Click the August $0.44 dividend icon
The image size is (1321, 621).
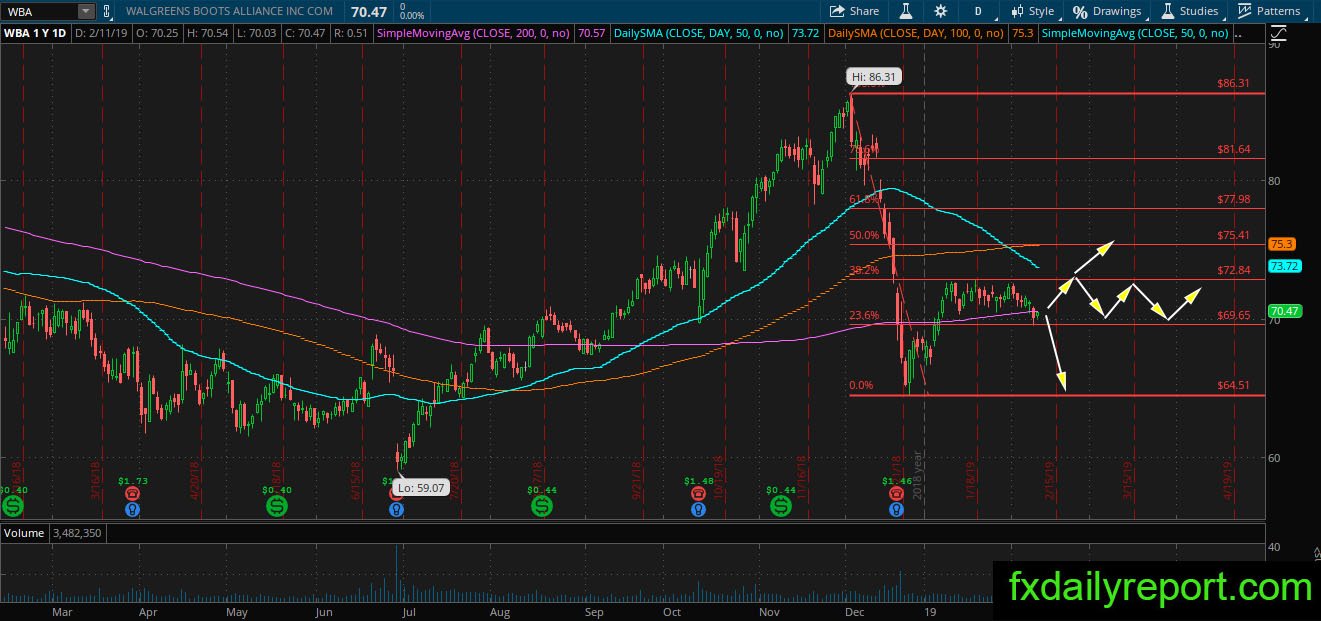pyautogui.click(x=541, y=507)
